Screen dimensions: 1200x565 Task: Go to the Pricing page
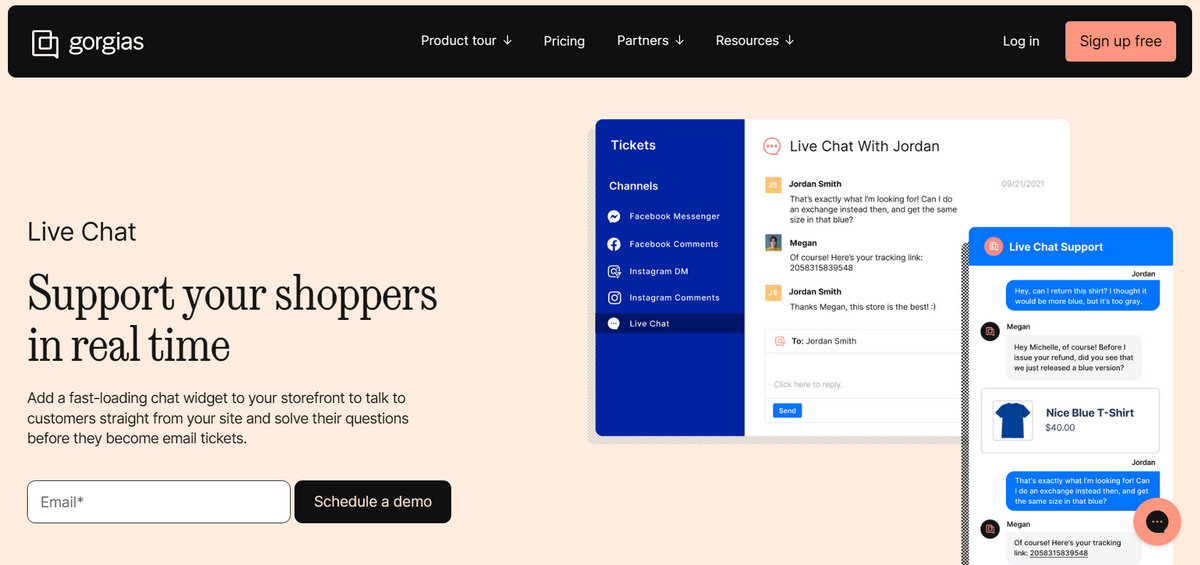pos(564,41)
